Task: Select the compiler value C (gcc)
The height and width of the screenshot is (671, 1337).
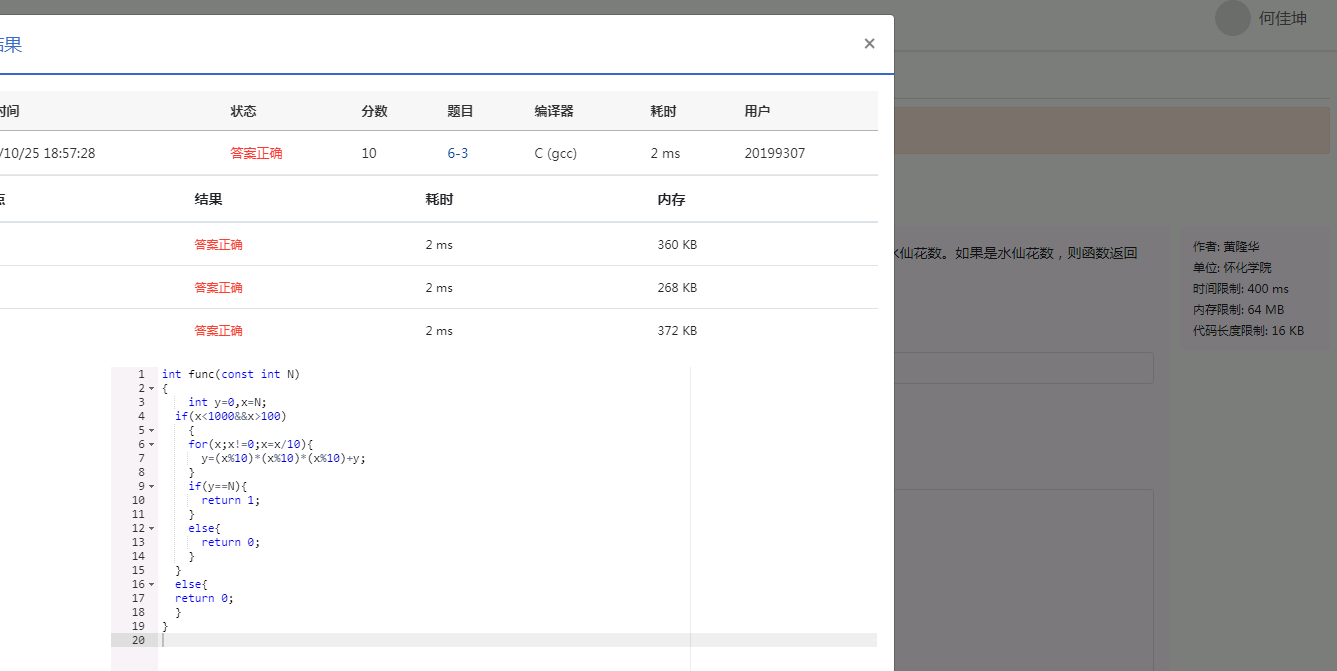Action: (x=556, y=153)
